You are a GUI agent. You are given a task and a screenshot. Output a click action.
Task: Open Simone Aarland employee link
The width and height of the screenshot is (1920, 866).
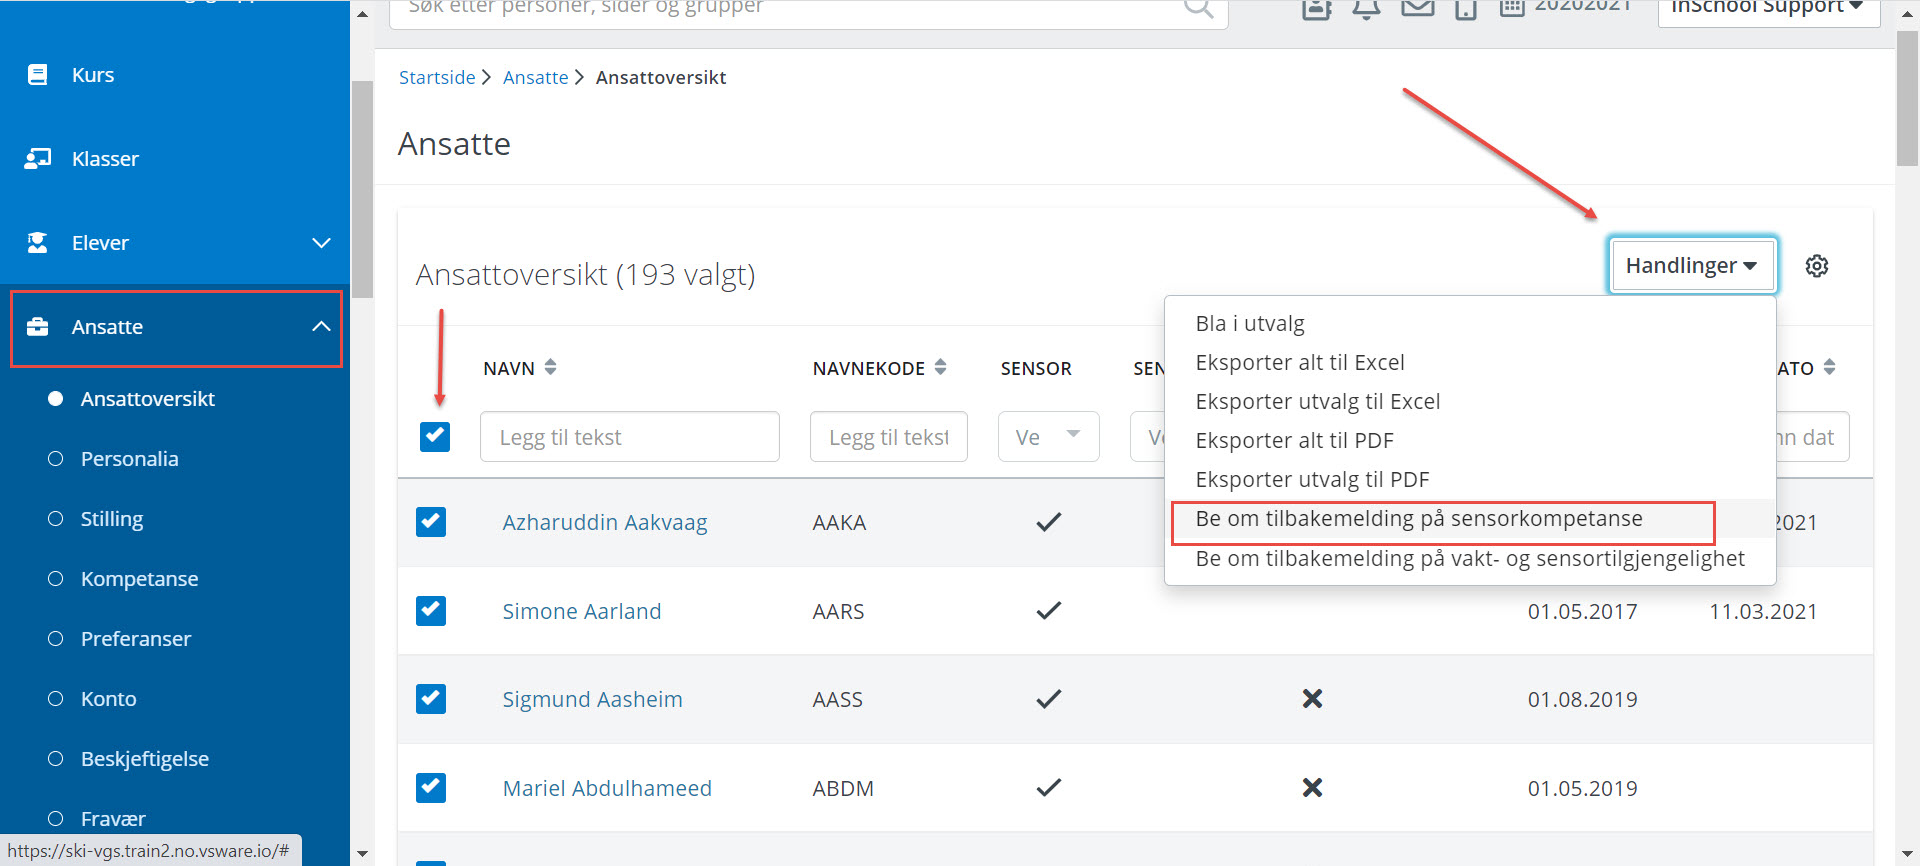click(582, 611)
